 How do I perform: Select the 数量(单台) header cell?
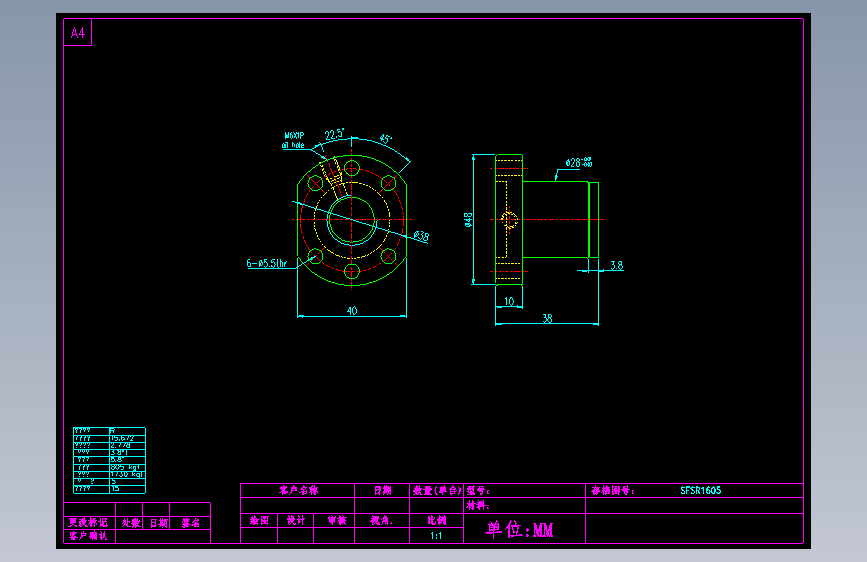pyautogui.click(x=436, y=490)
